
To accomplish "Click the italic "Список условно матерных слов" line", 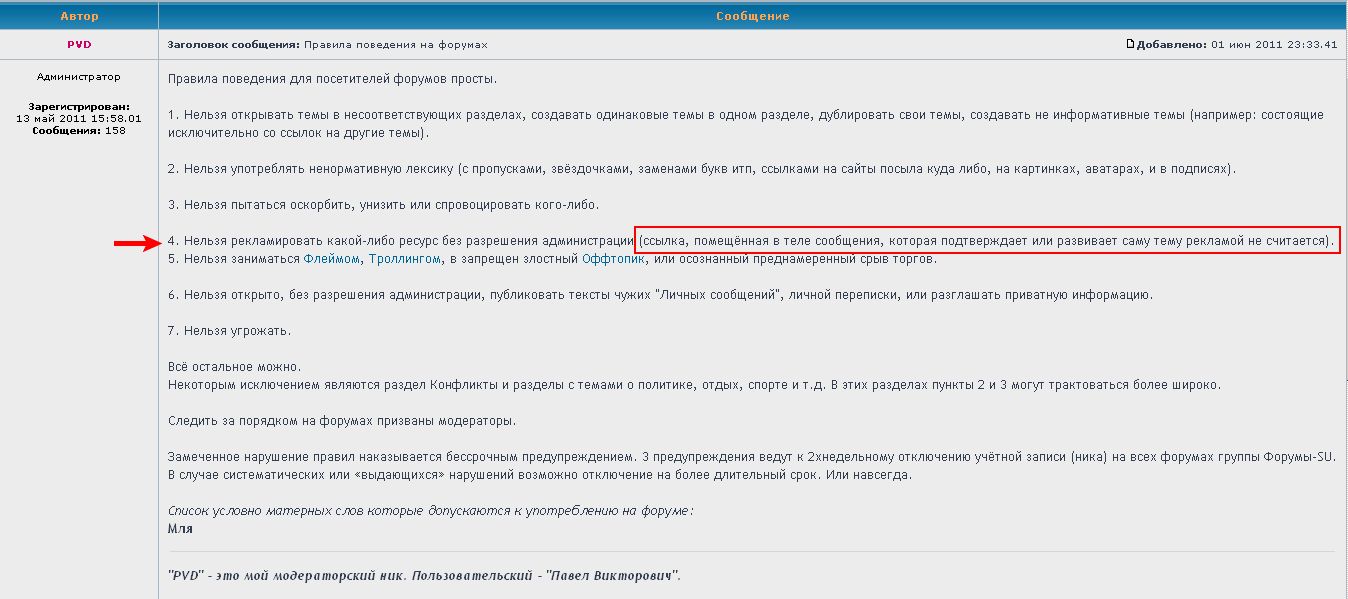I will coord(430,511).
